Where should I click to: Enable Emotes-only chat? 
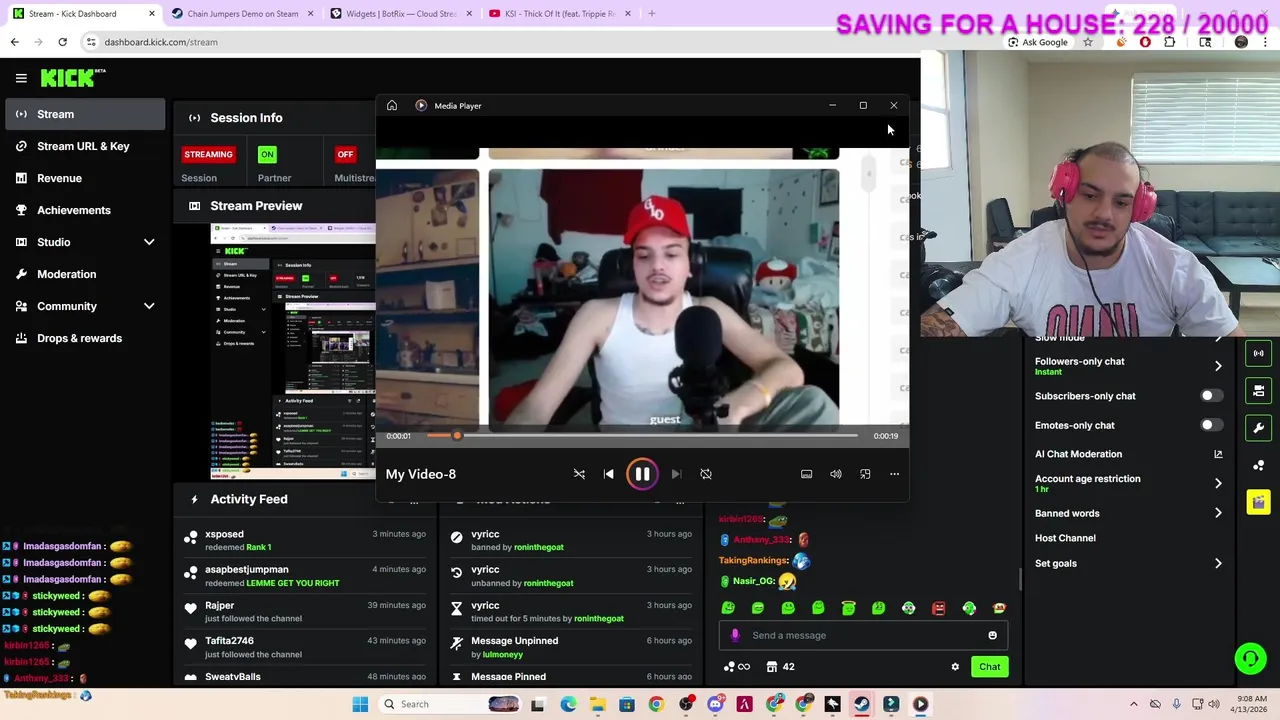tap(1210, 425)
